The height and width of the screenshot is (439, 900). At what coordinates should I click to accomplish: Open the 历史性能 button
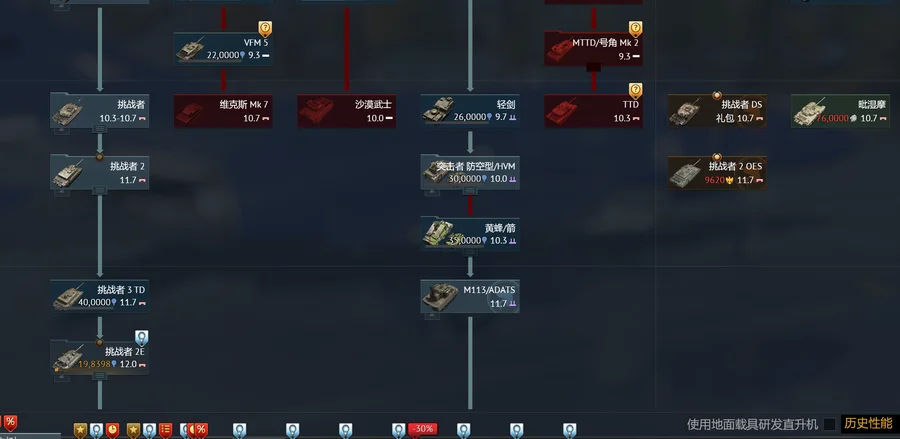click(x=868, y=424)
